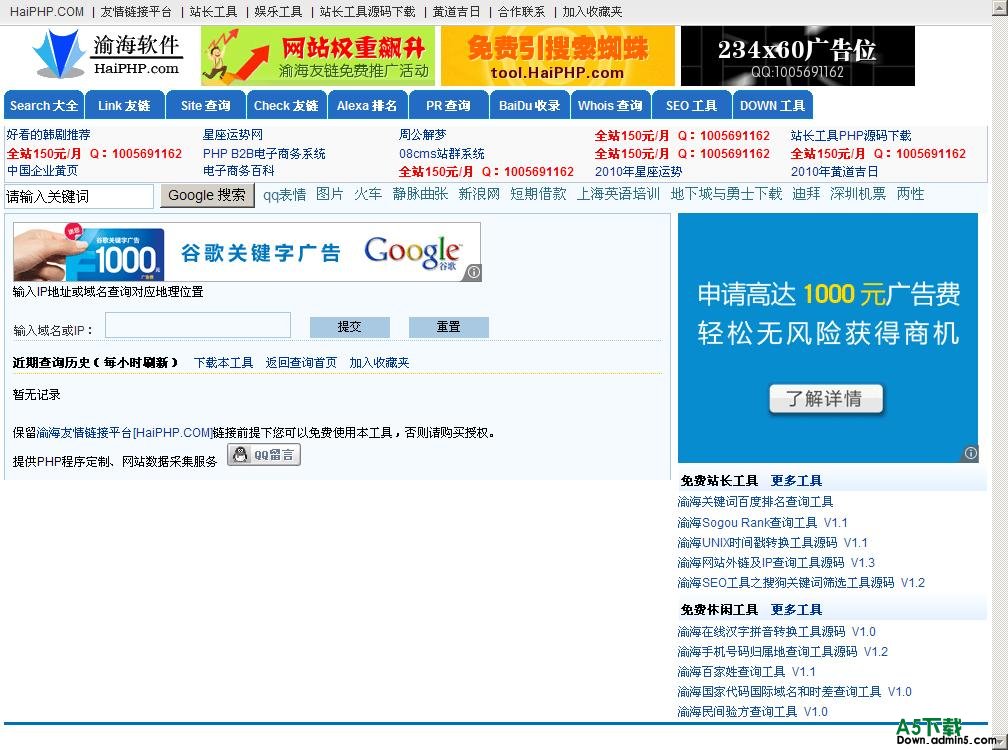This screenshot has width=1008, height=750.
Task: Open the 08cms站群系统 link
Action: point(442,154)
